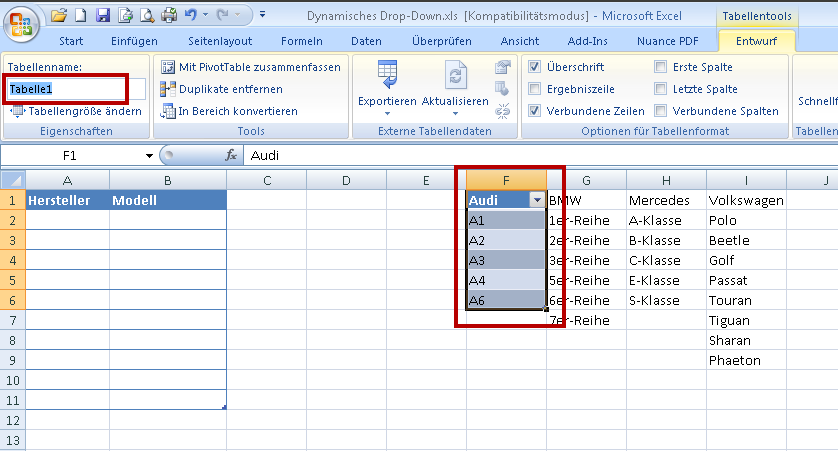Open the Formeln tab
The height and width of the screenshot is (451, 838).
[302, 41]
